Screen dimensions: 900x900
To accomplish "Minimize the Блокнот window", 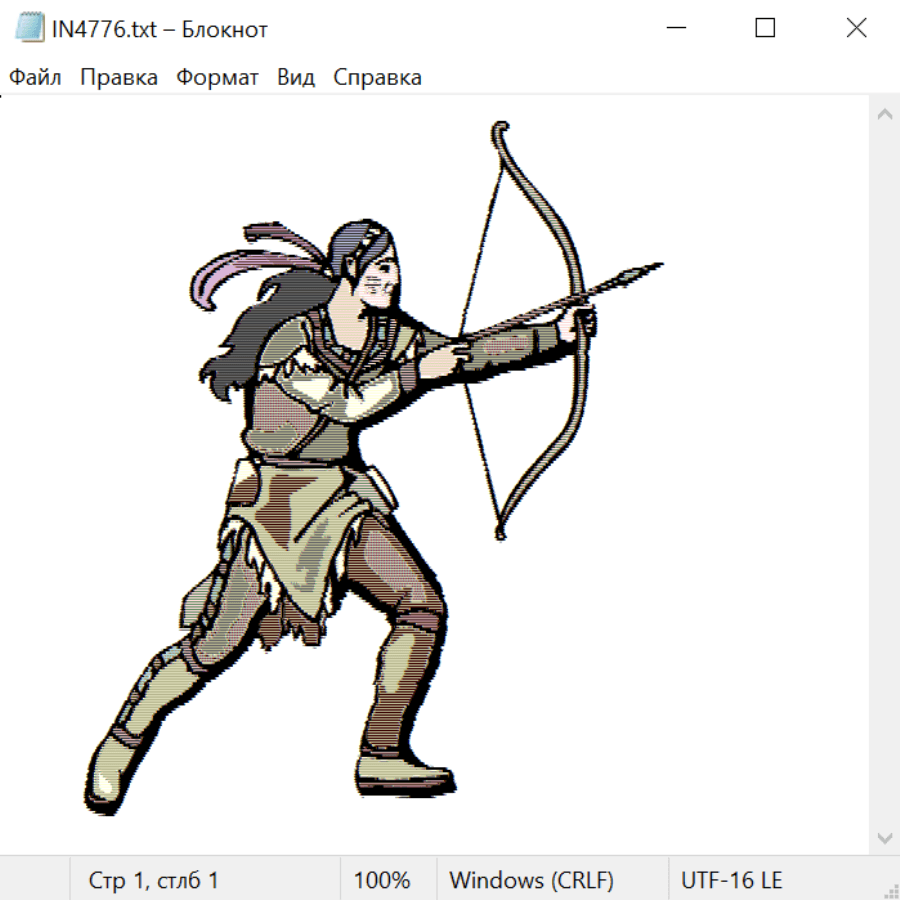I will pos(674,29).
